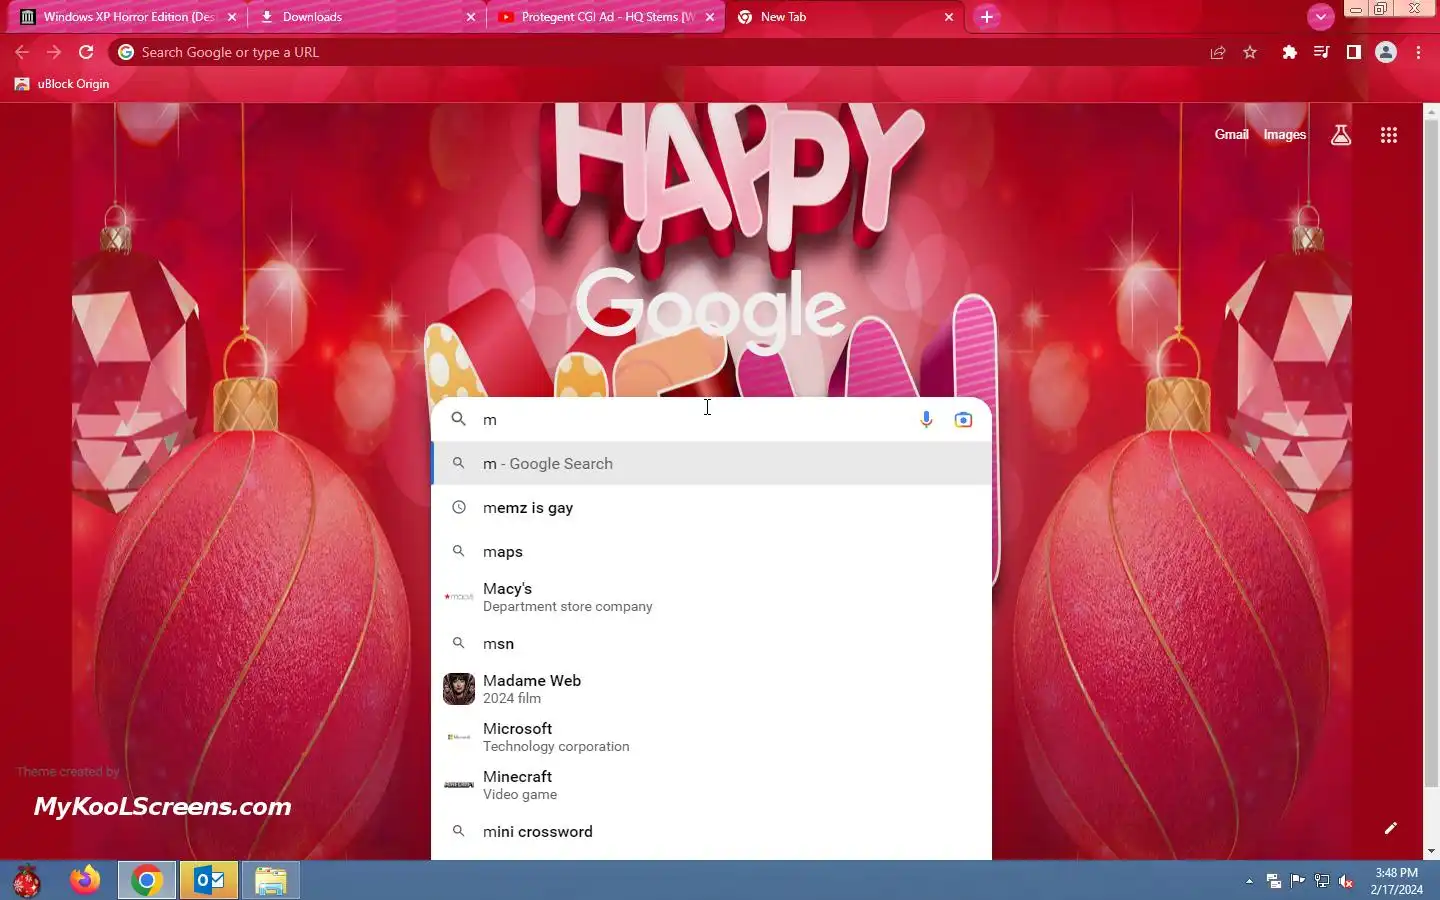The height and width of the screenshot is (900, 1440).
Task: Choose the Macy's suggestion
Action: click(x=711, y=597)
